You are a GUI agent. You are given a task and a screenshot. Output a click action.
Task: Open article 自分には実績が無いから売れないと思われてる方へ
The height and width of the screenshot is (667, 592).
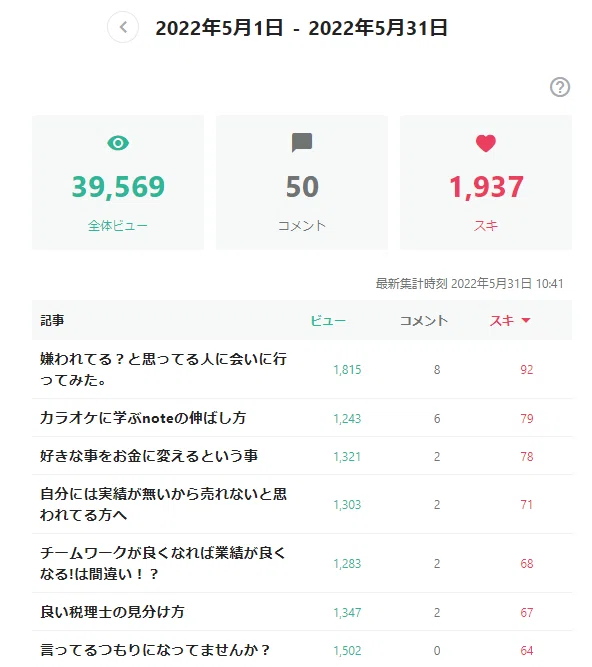coord(163,504)
